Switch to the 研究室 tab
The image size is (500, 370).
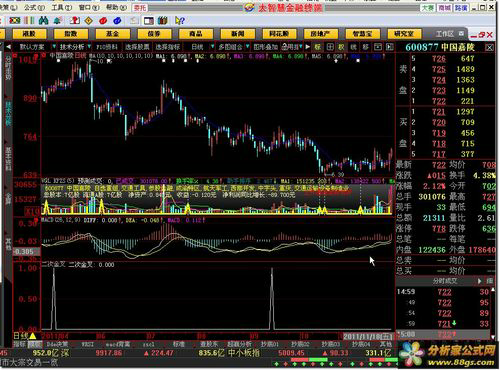click(x=404, y=34)
